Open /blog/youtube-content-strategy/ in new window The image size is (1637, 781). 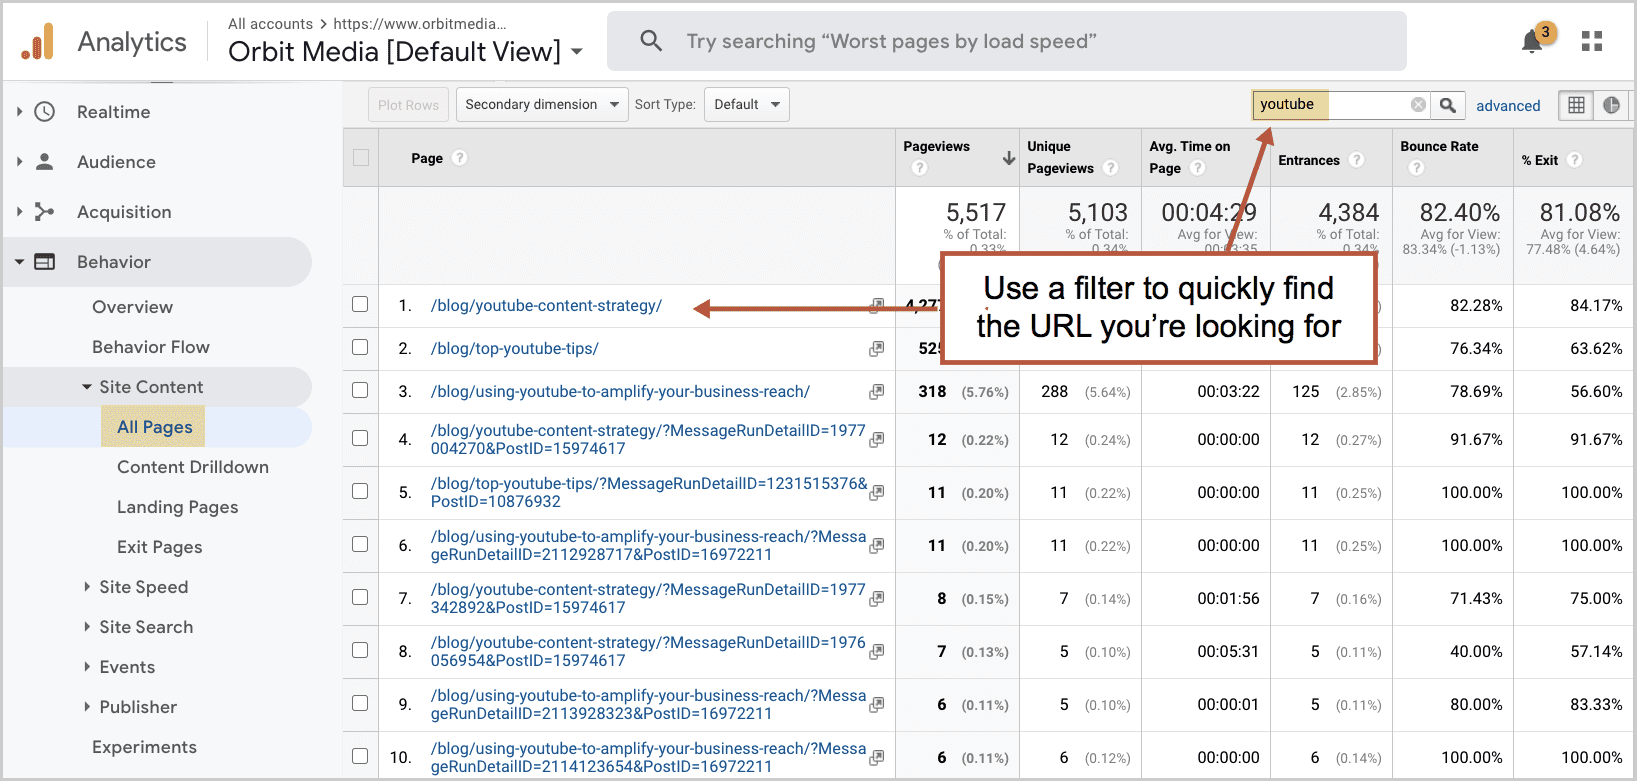tap(877, 306)
